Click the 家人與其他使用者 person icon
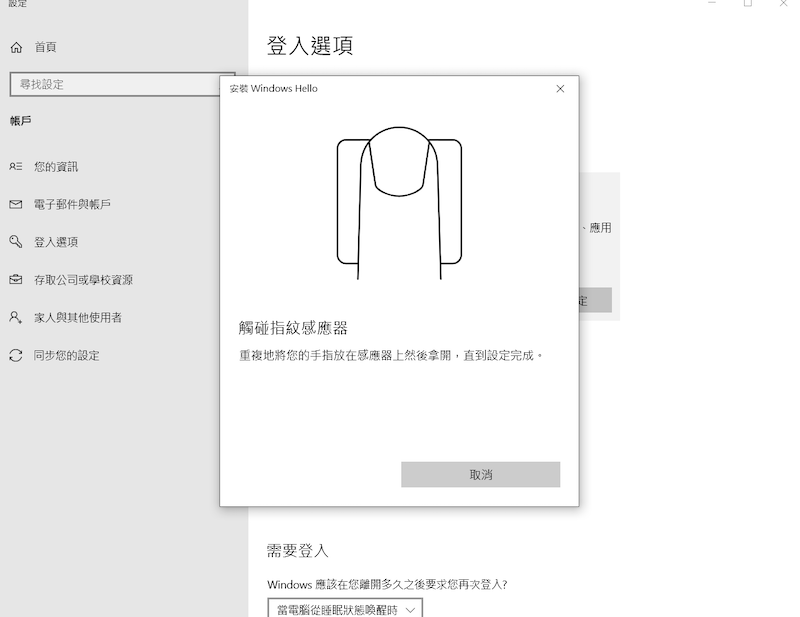The width and height of the screenshot is (800, 617). [x=16, y=317]
